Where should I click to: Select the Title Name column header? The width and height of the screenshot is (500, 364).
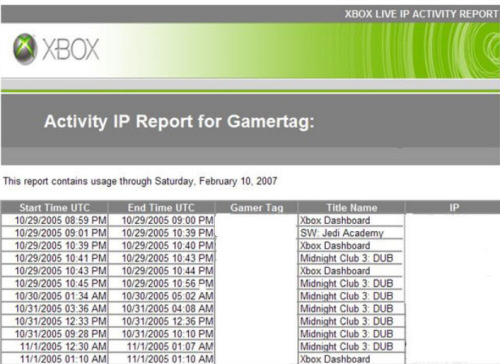pos(352,208)
